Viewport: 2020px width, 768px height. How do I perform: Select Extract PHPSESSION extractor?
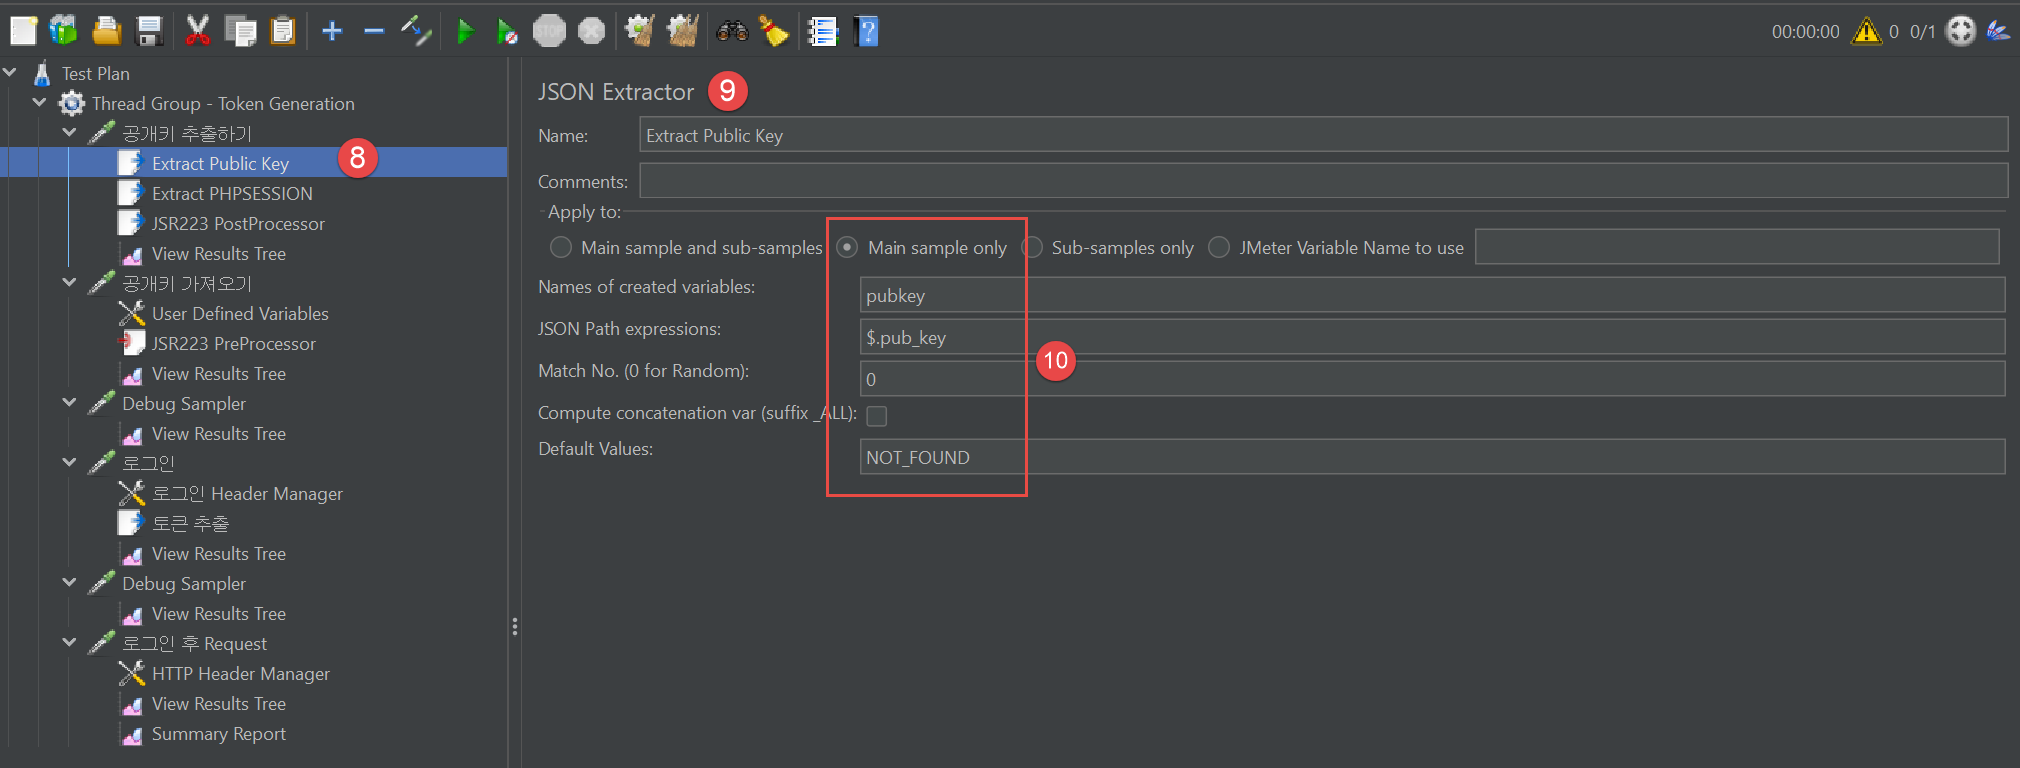tap(232, 193)
